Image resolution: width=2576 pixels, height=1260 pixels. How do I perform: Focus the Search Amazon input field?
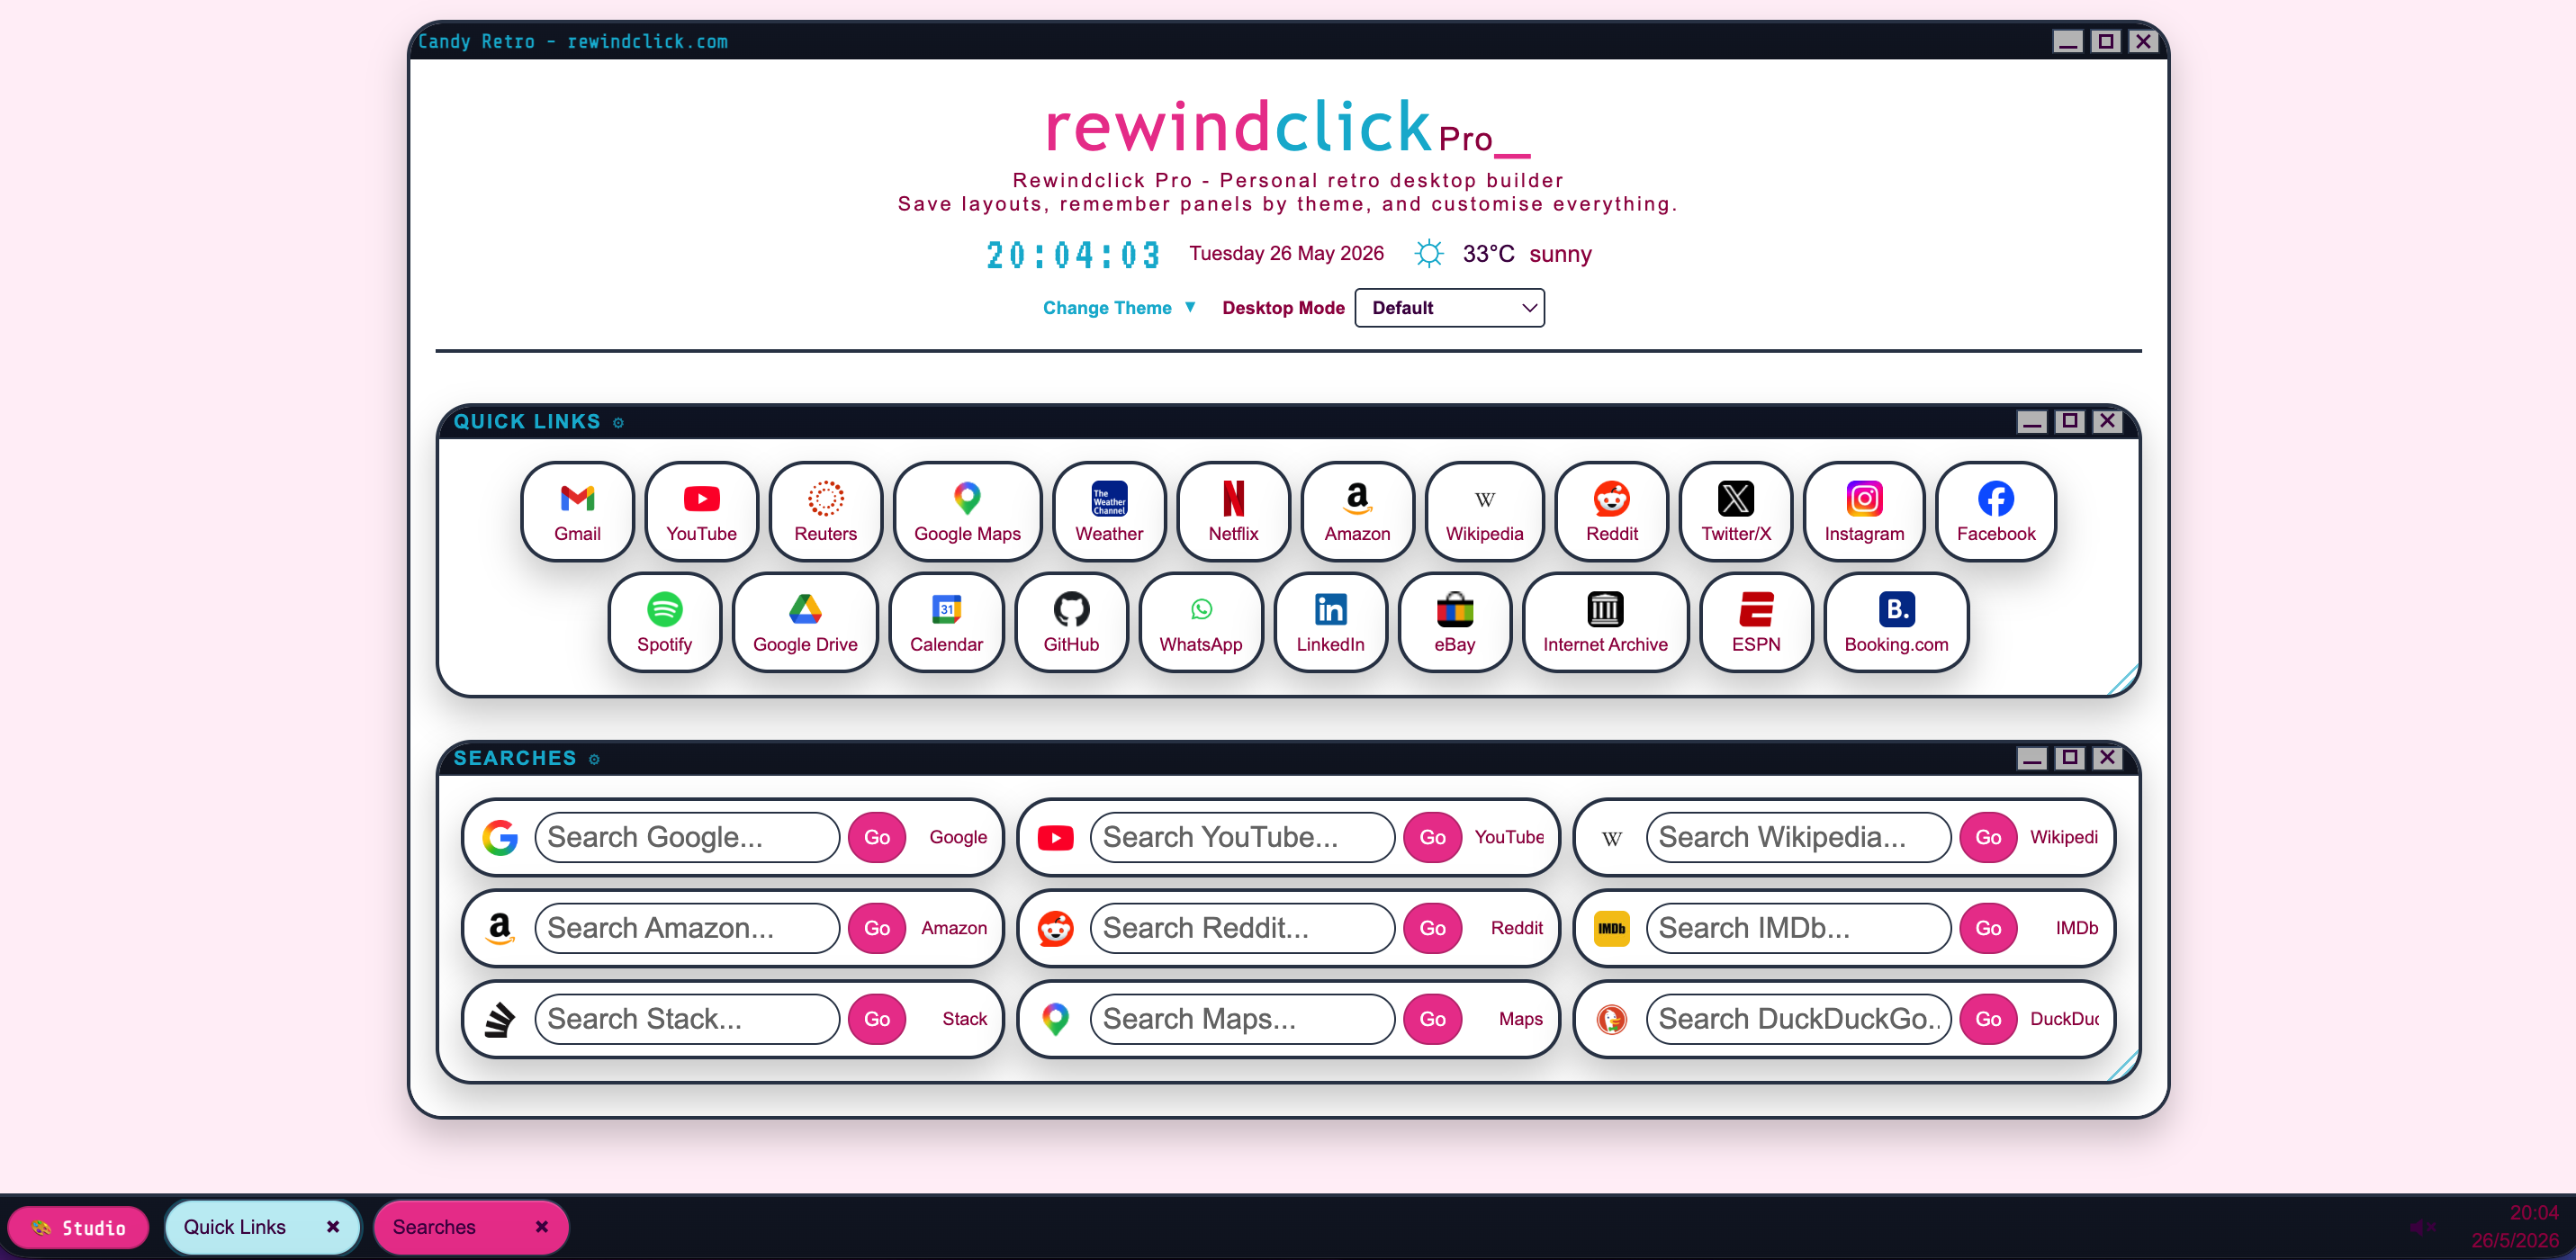(687, 929)
